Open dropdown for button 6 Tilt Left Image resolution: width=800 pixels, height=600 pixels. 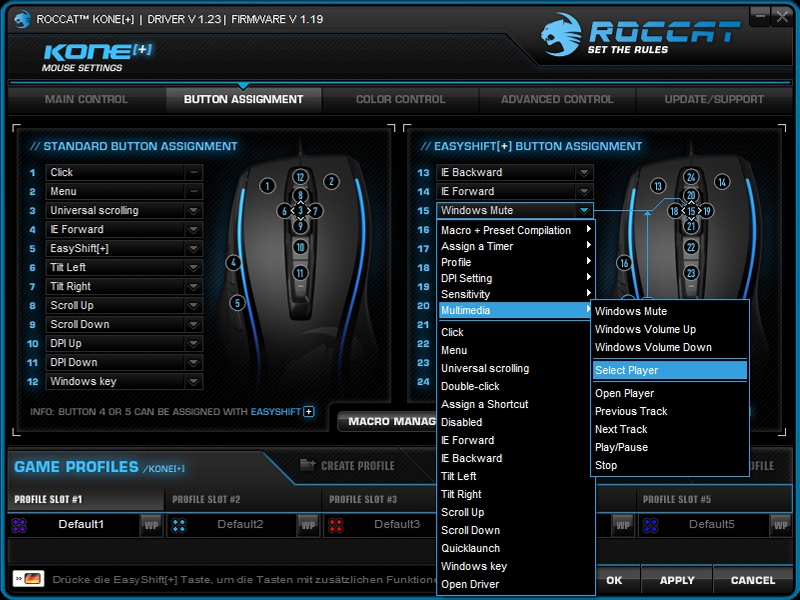point(193,267)
